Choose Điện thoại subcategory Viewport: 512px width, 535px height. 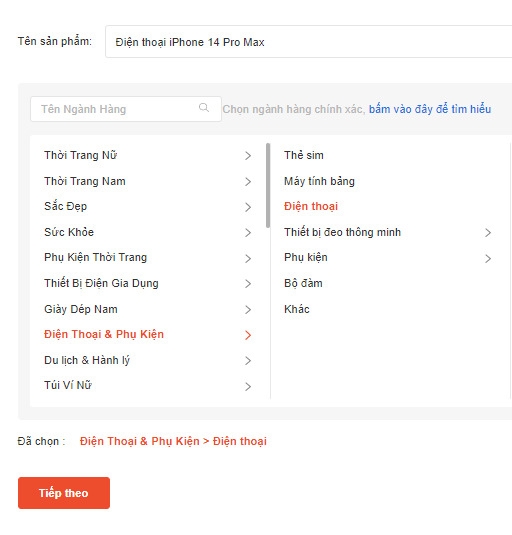point(311,206)
